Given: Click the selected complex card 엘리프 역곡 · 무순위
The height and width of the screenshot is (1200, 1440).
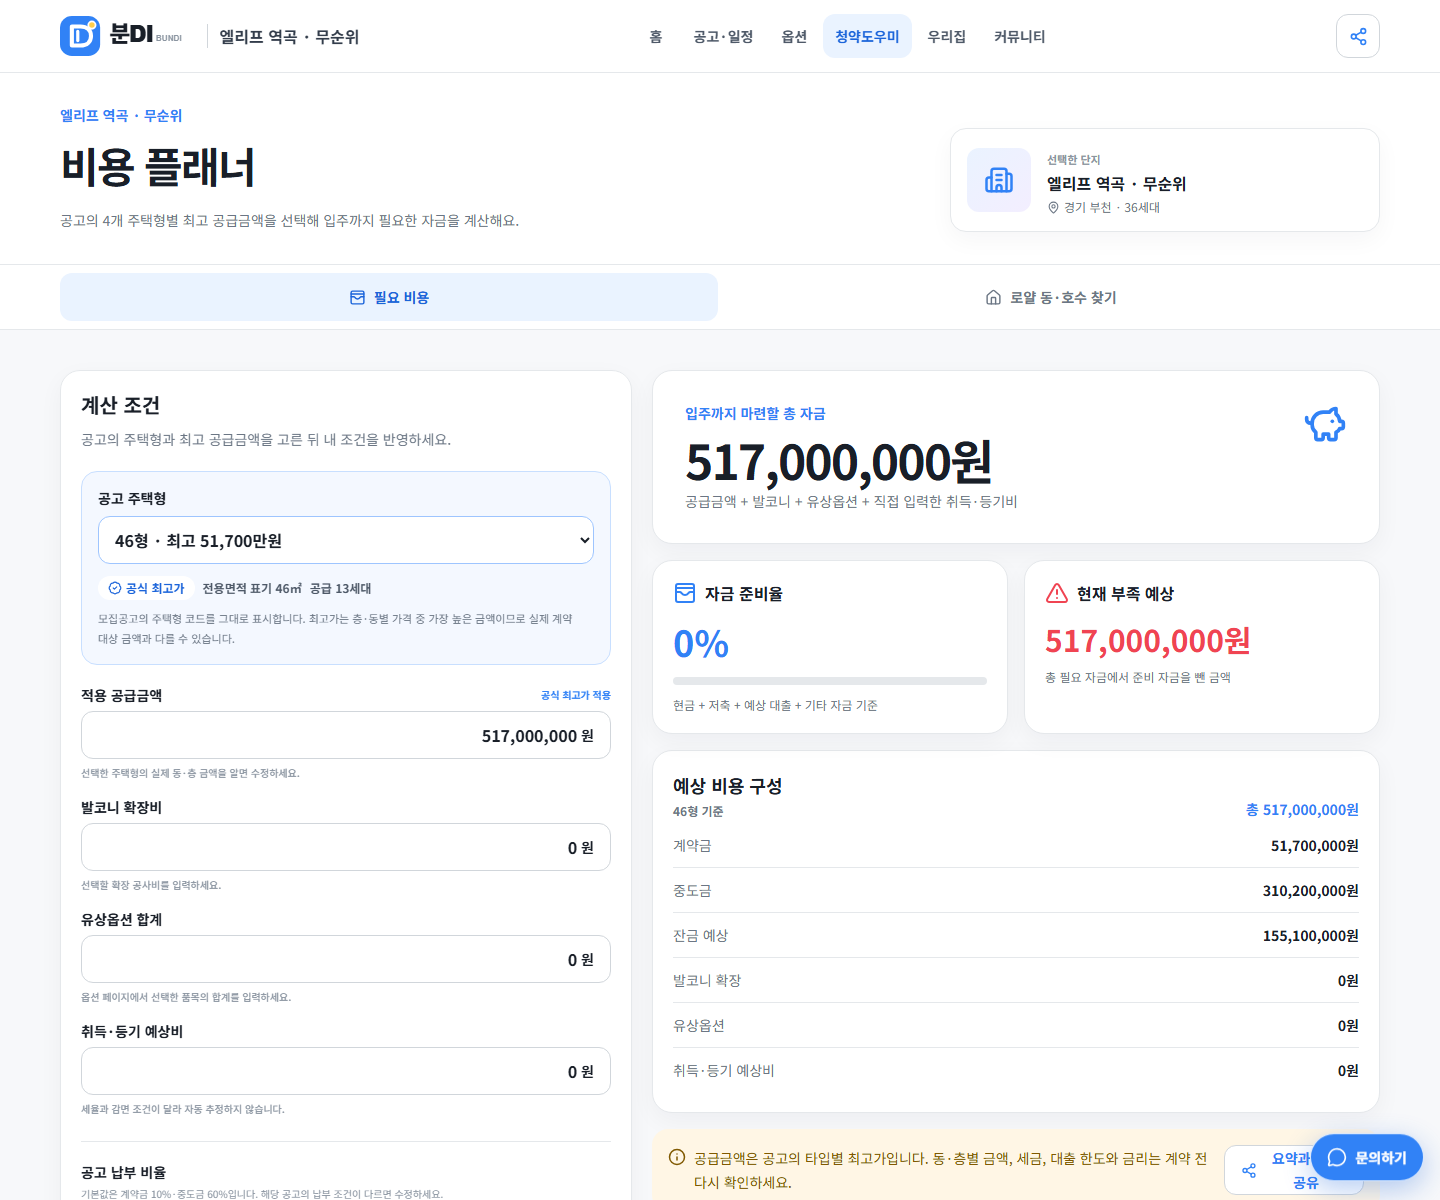Looking at the screenshot, I should click(x=1165, y=180).
